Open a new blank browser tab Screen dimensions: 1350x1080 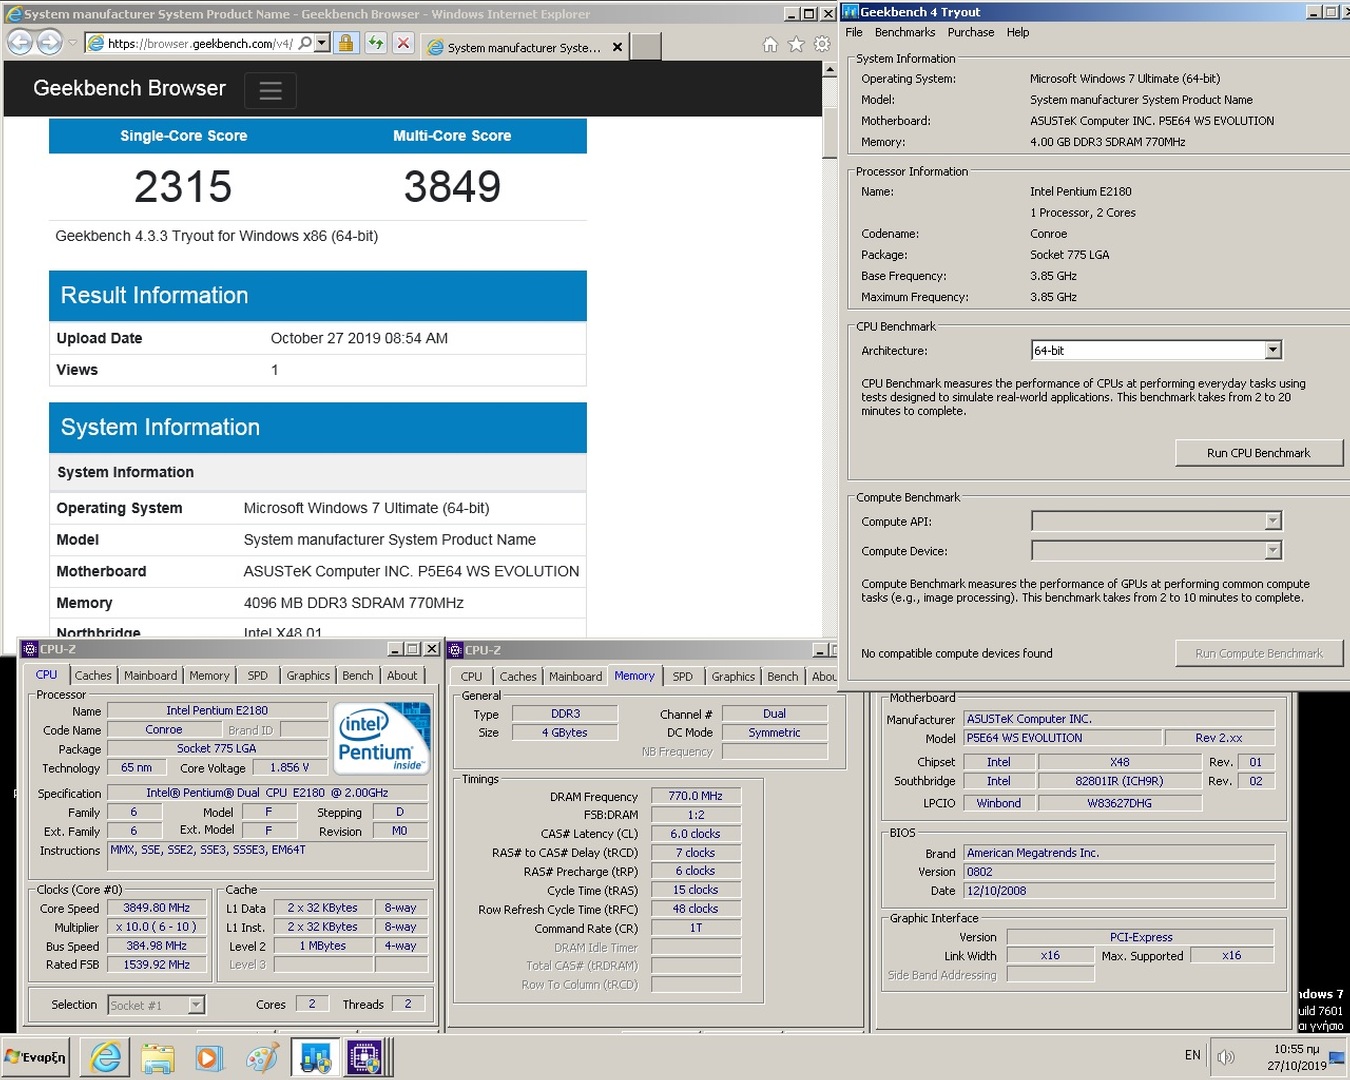coord(646,47)
